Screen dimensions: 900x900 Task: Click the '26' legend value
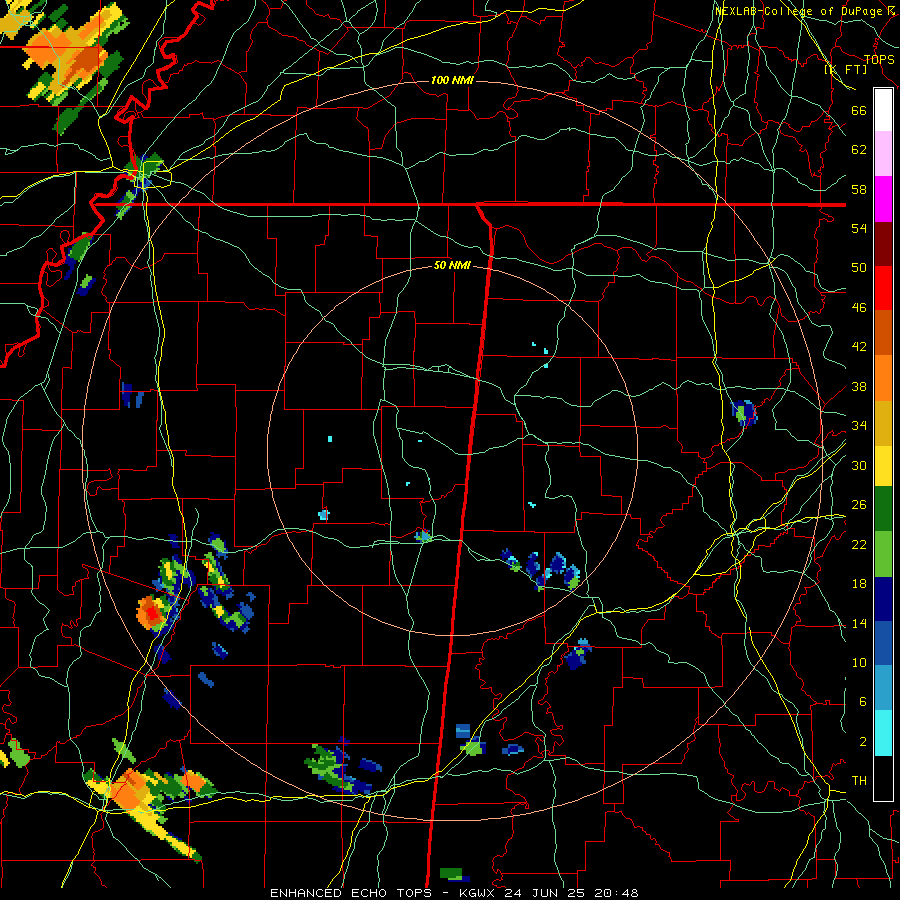tap(859, 505)
